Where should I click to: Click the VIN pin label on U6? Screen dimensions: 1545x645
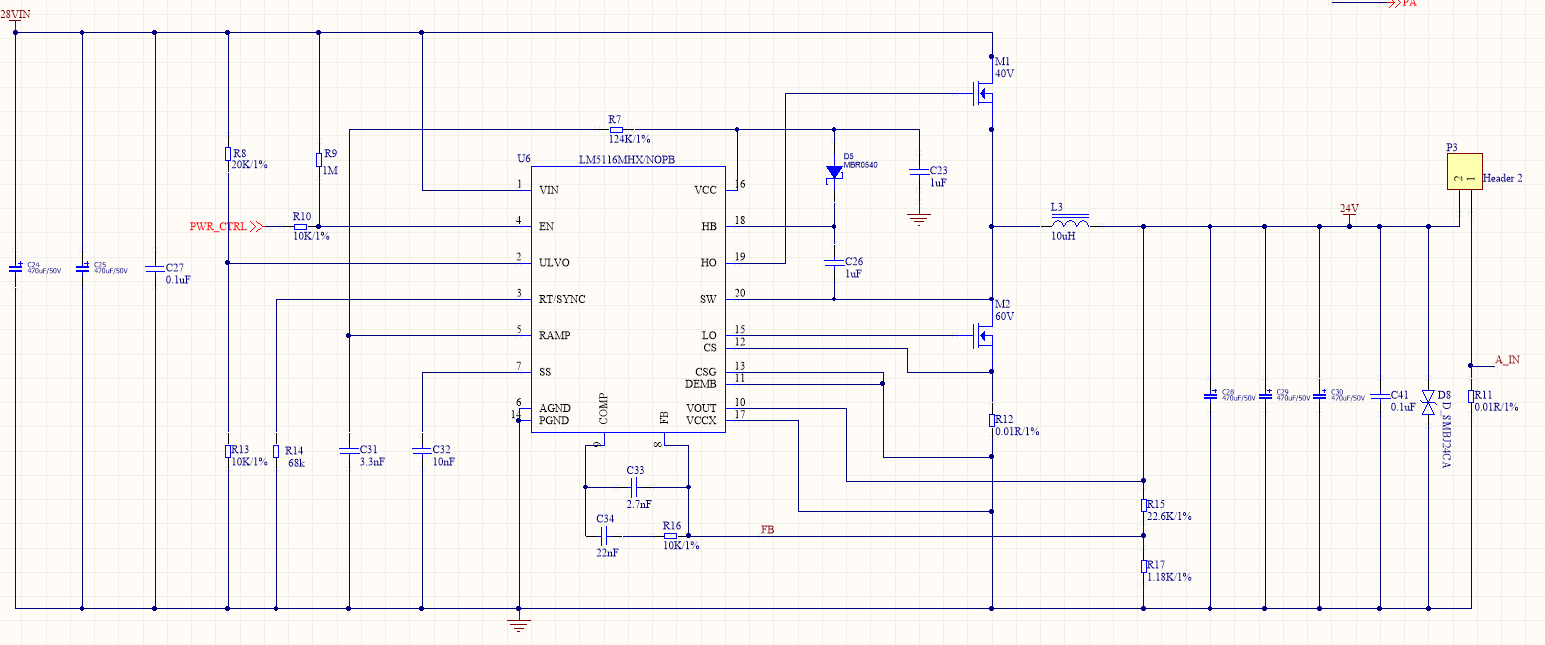point(549,190)
